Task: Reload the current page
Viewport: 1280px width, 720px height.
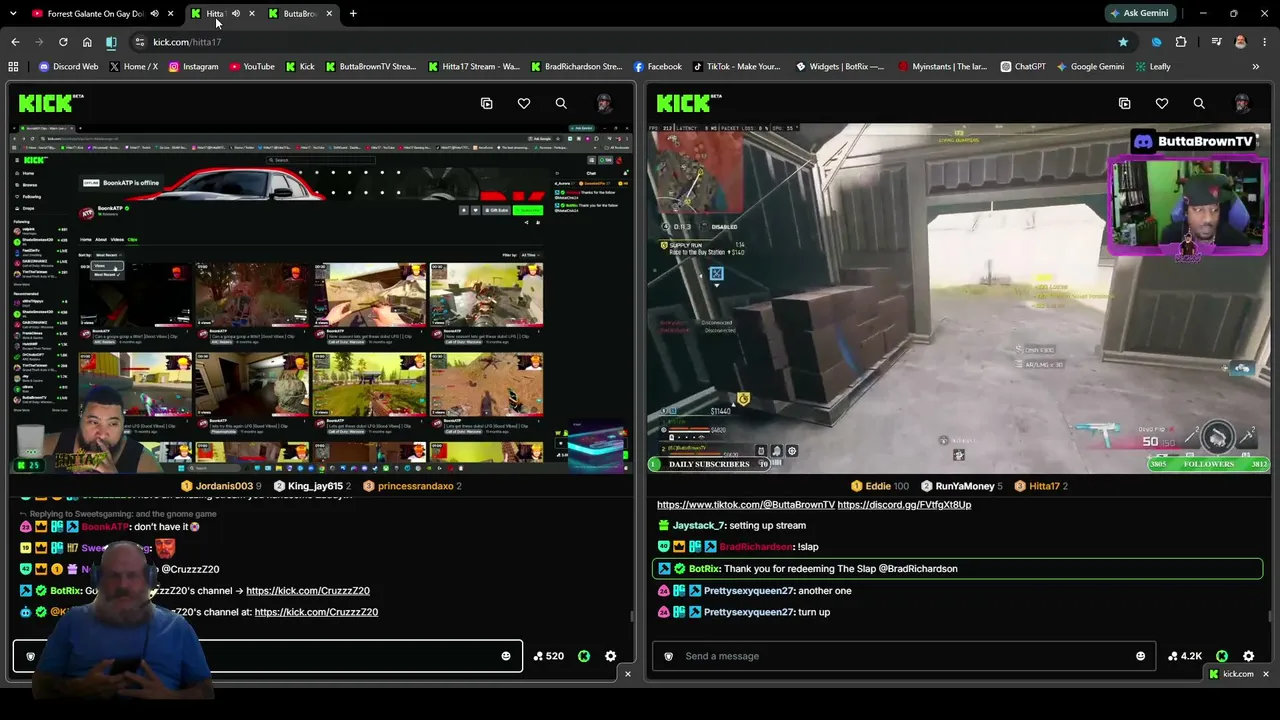Action: pyautogui.click(x=63, y=42)
